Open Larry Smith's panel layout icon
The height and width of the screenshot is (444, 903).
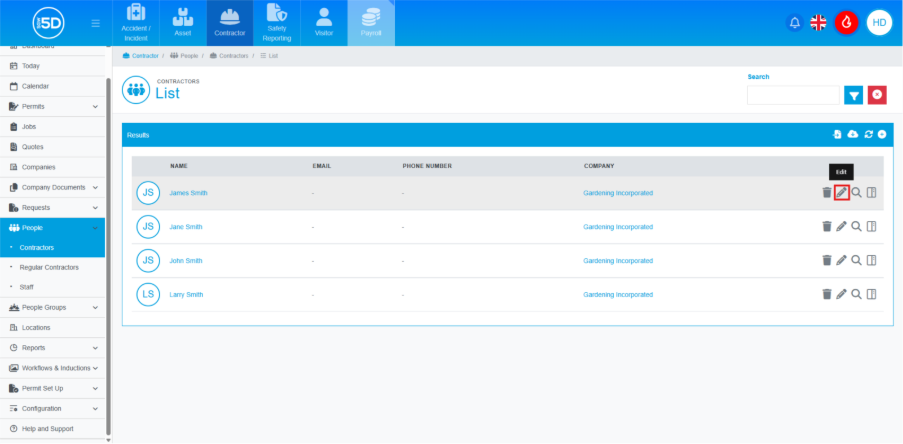871,294
